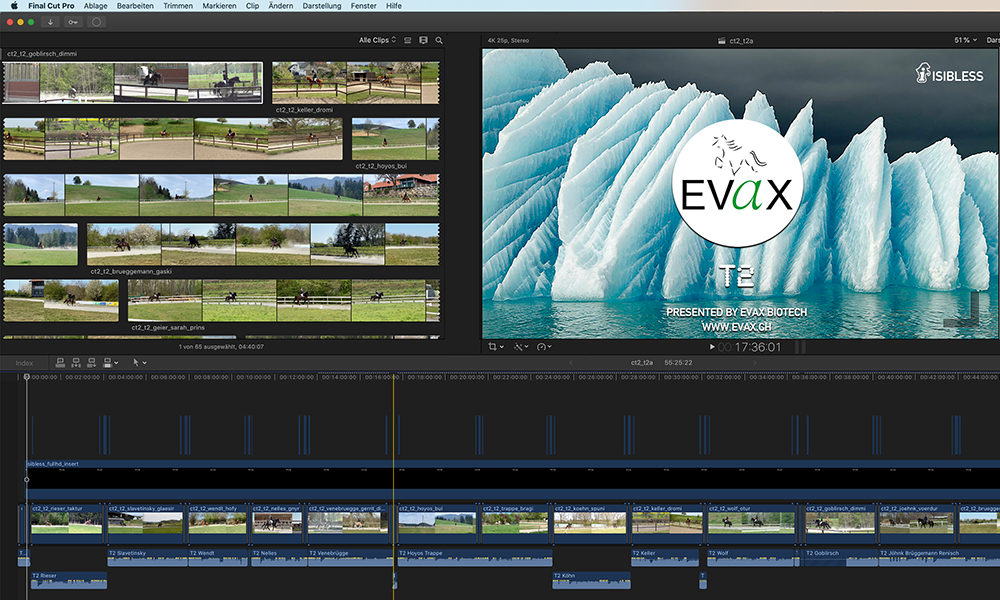Select the T2 Rieser audio clip
This screenshot has height=600, width=1000.
coord(69,580)
